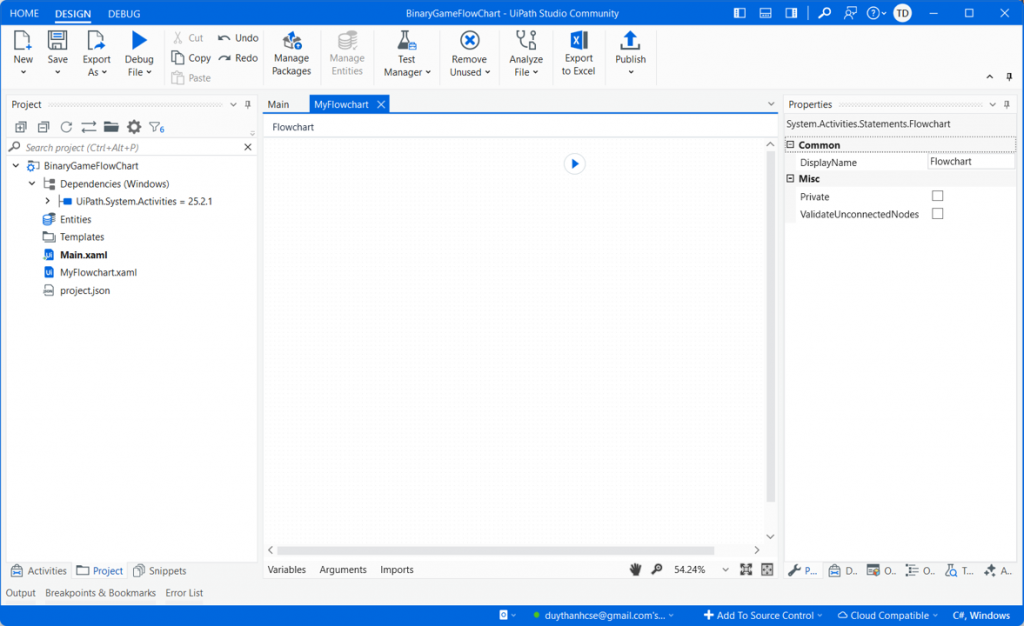Activate the pan hand tool

pos(635,569)
